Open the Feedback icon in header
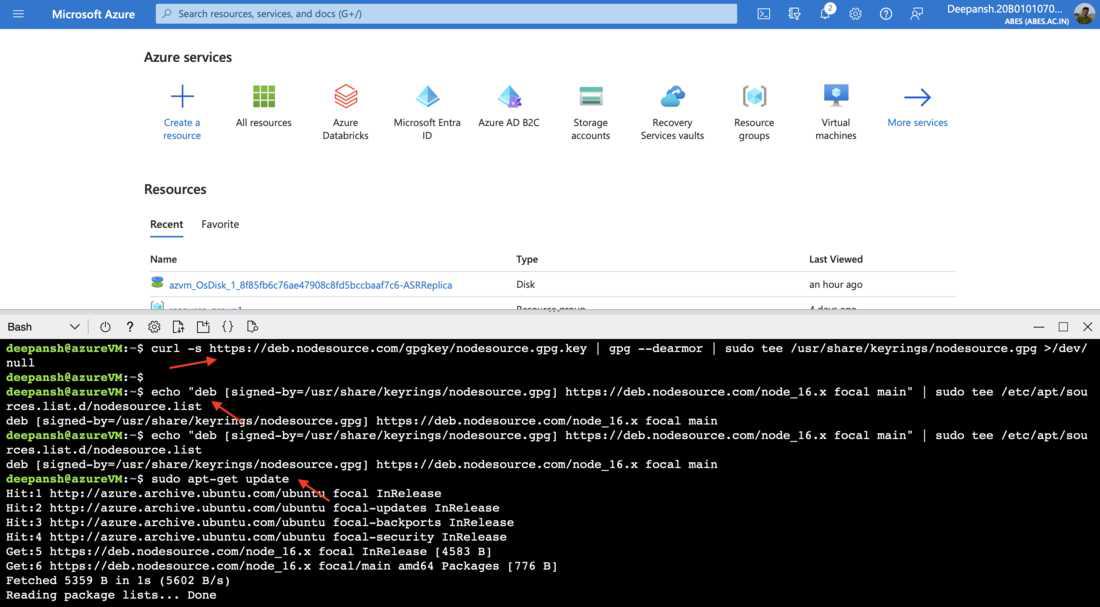The image size is (1100, 607). tap(916, 13)
